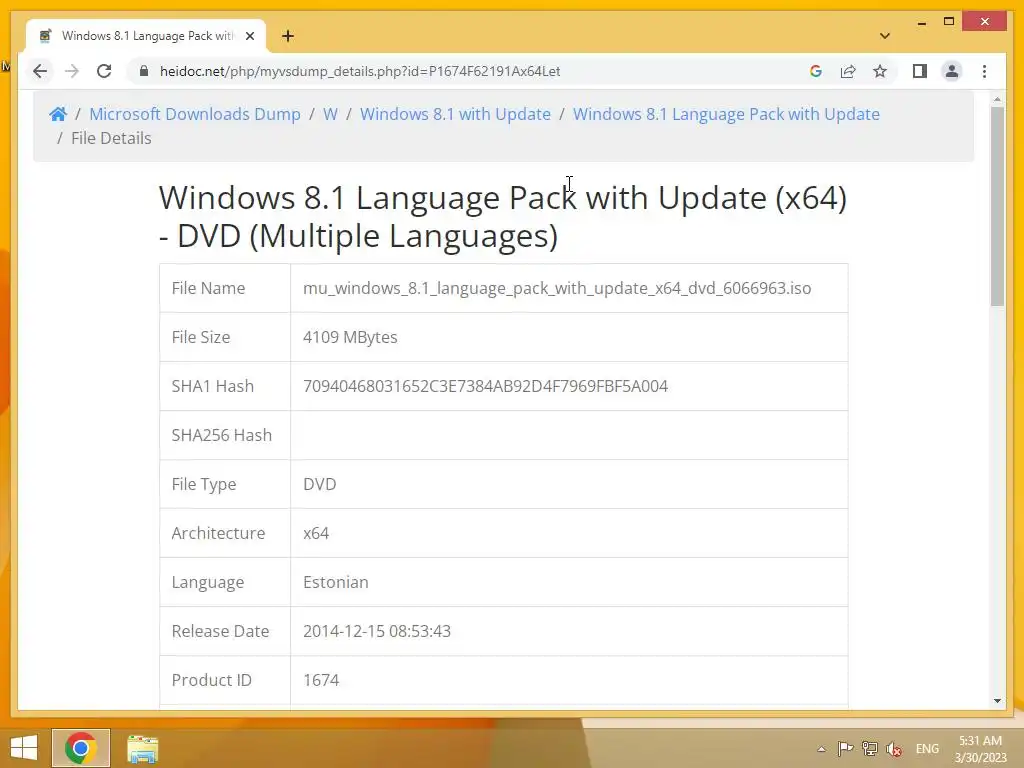The height and width of the screenshot is (768, 1024).
Task: Click the x64 architecture value
Action: [316, 533]
